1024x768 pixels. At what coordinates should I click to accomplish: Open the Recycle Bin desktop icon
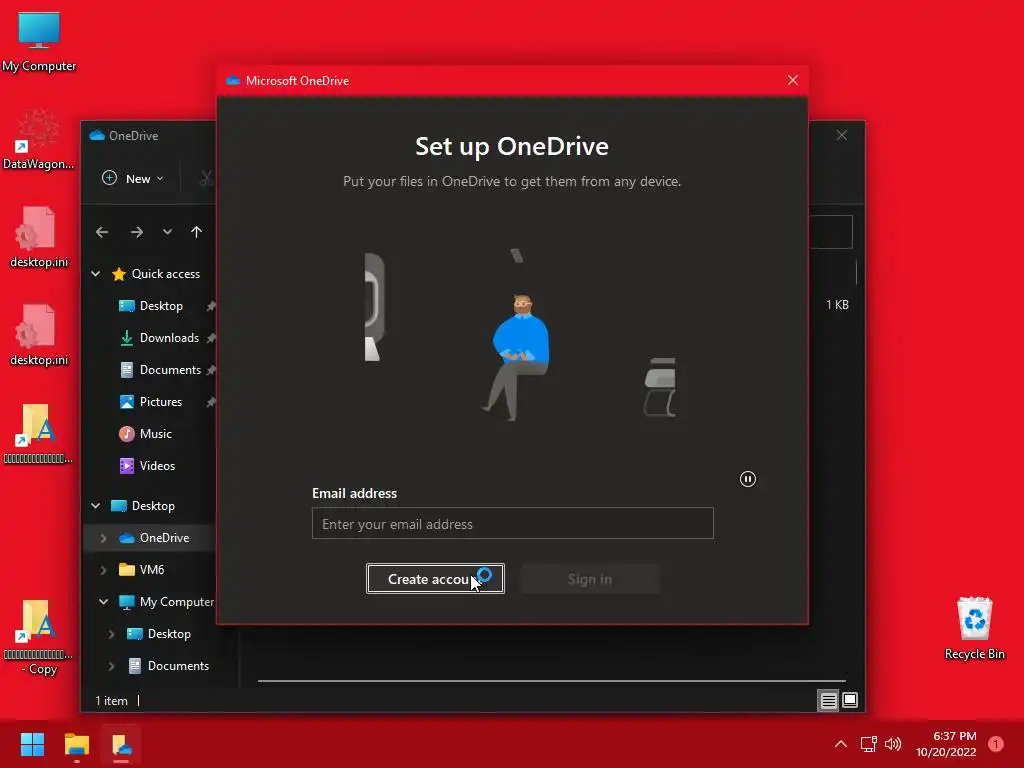click(x=974, y=628)
